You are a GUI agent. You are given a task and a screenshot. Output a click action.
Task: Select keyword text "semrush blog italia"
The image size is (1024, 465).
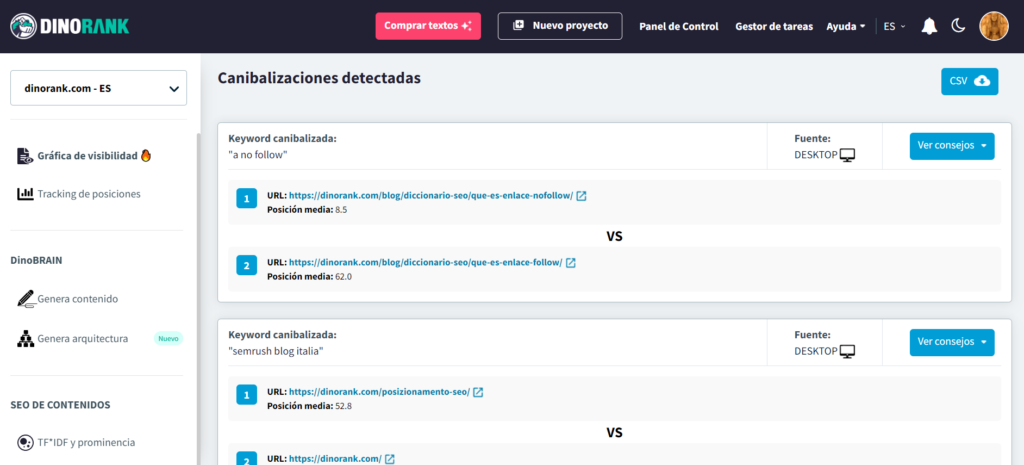pyautogui.click(x=276, y=351)
